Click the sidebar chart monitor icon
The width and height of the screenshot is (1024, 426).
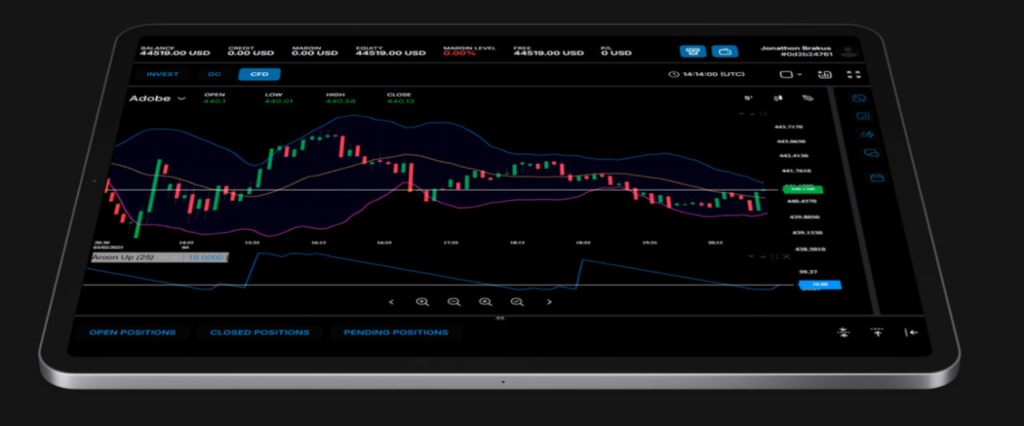coord(863,116)
